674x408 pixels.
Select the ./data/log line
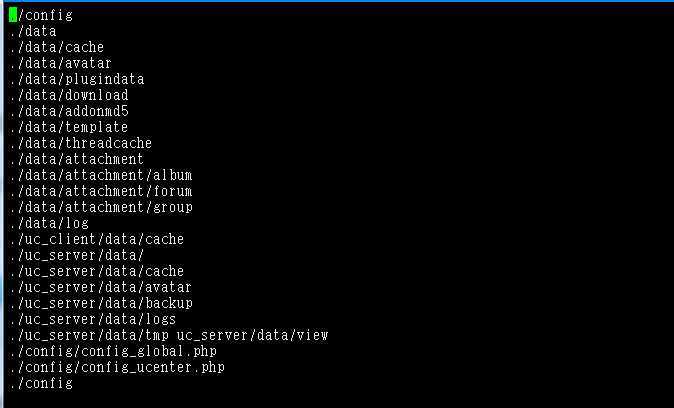(49, 223)
